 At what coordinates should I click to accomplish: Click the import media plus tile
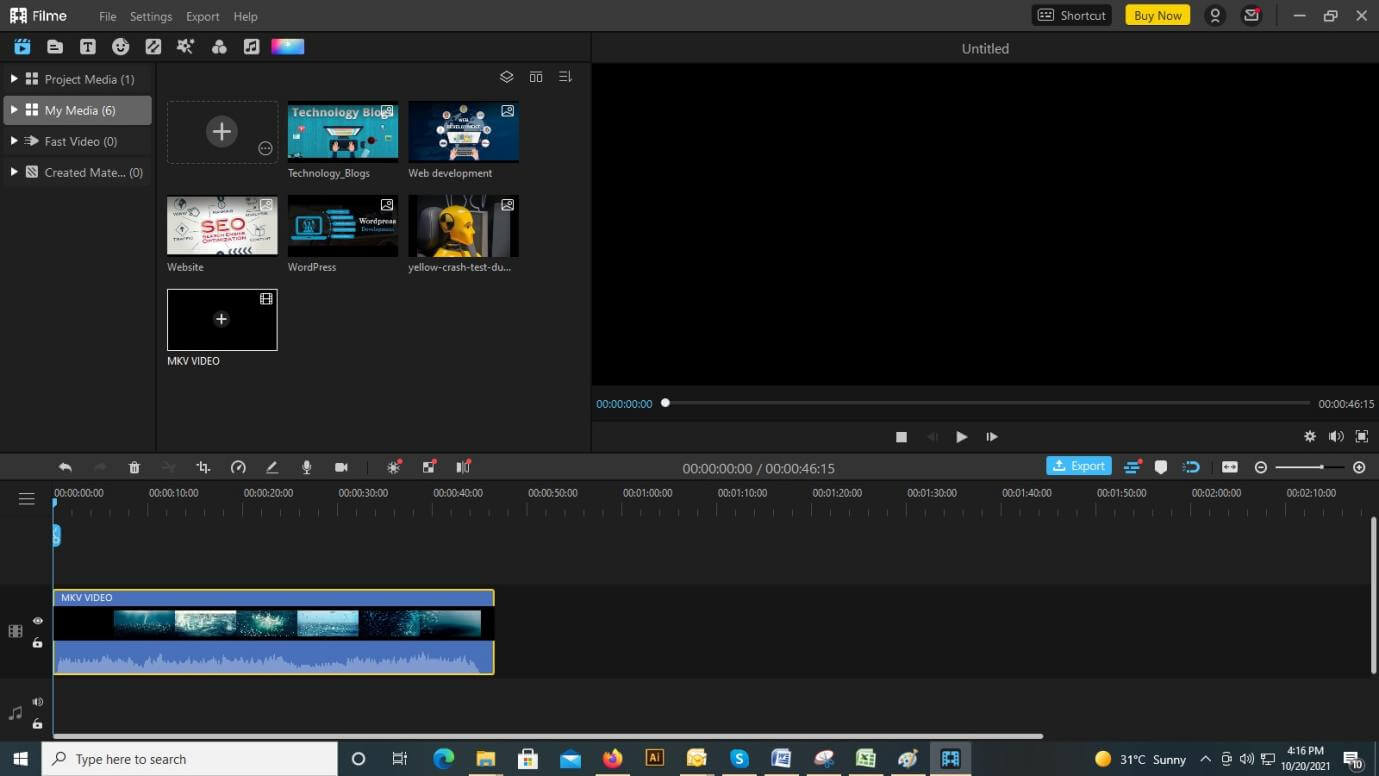point(222,132)
